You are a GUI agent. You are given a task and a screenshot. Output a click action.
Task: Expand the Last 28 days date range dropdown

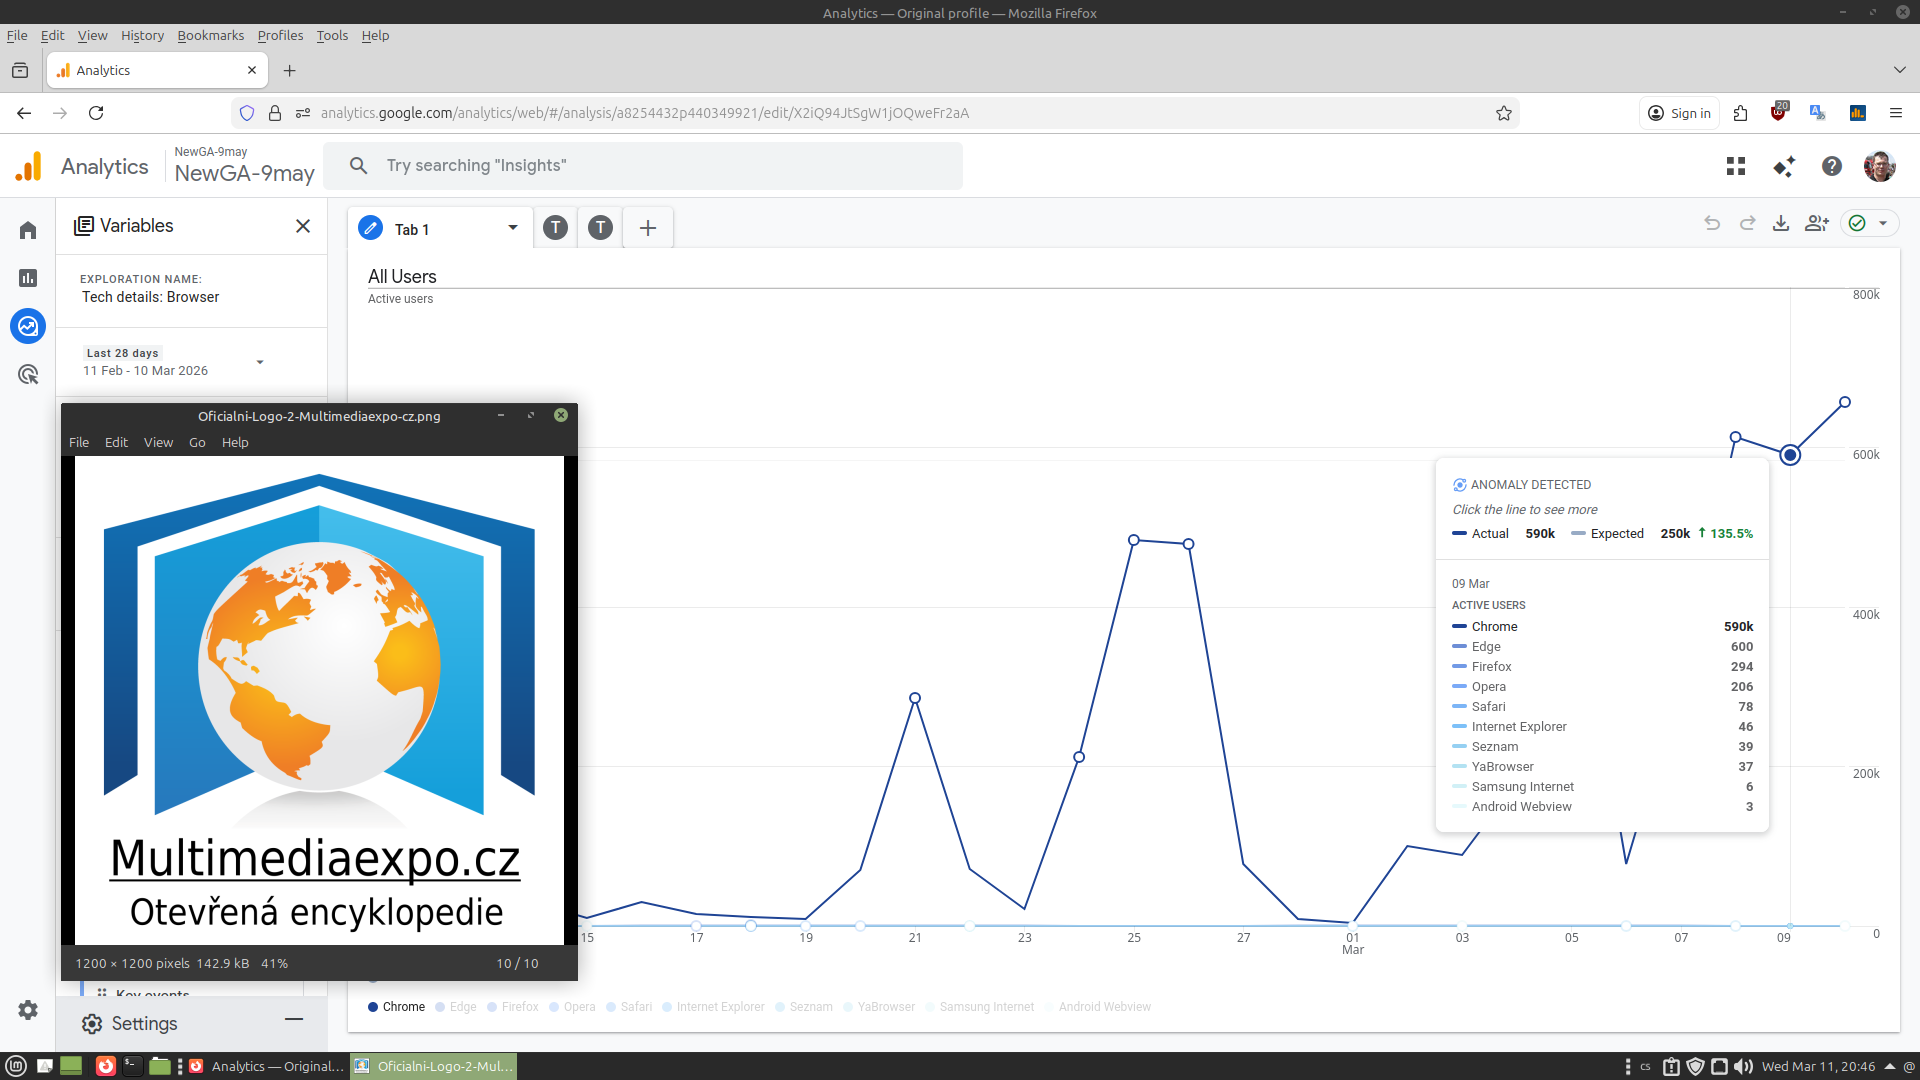tap(260, 362)
